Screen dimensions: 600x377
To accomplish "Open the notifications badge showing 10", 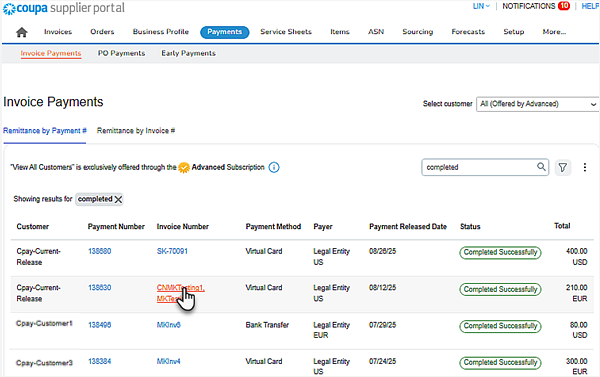I will tap(564, 6).
